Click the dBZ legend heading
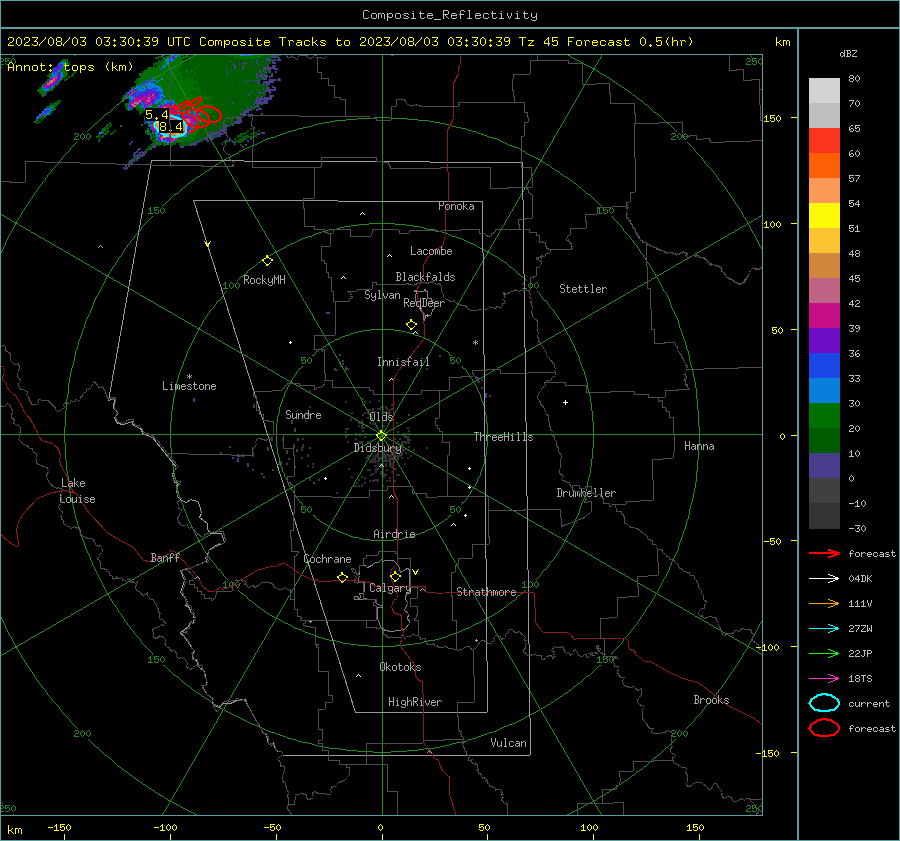 pyautogui.click(x=848, y=54)
